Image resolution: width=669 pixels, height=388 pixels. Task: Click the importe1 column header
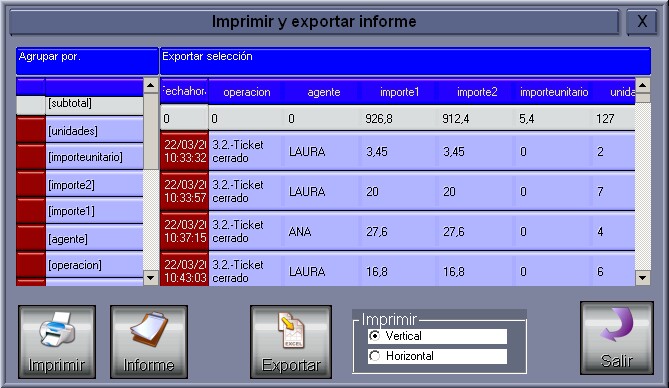[x=400, y=92]
